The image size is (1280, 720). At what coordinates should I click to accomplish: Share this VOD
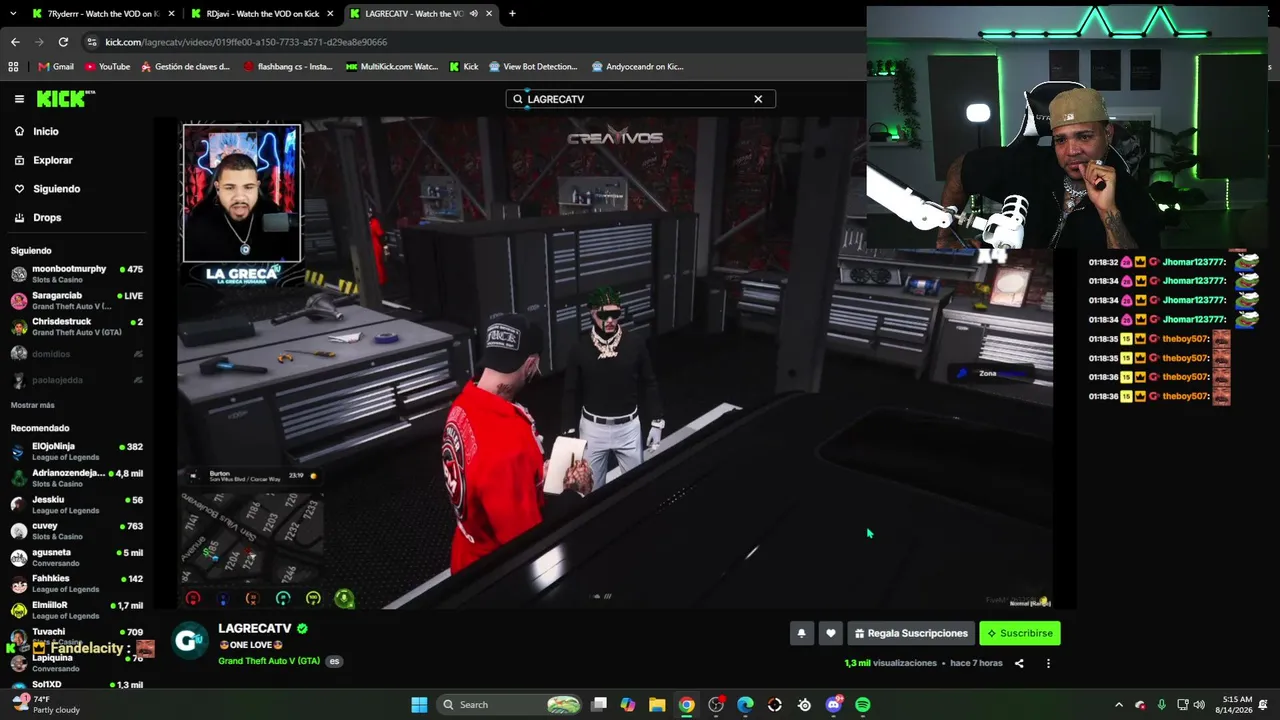1019,663
